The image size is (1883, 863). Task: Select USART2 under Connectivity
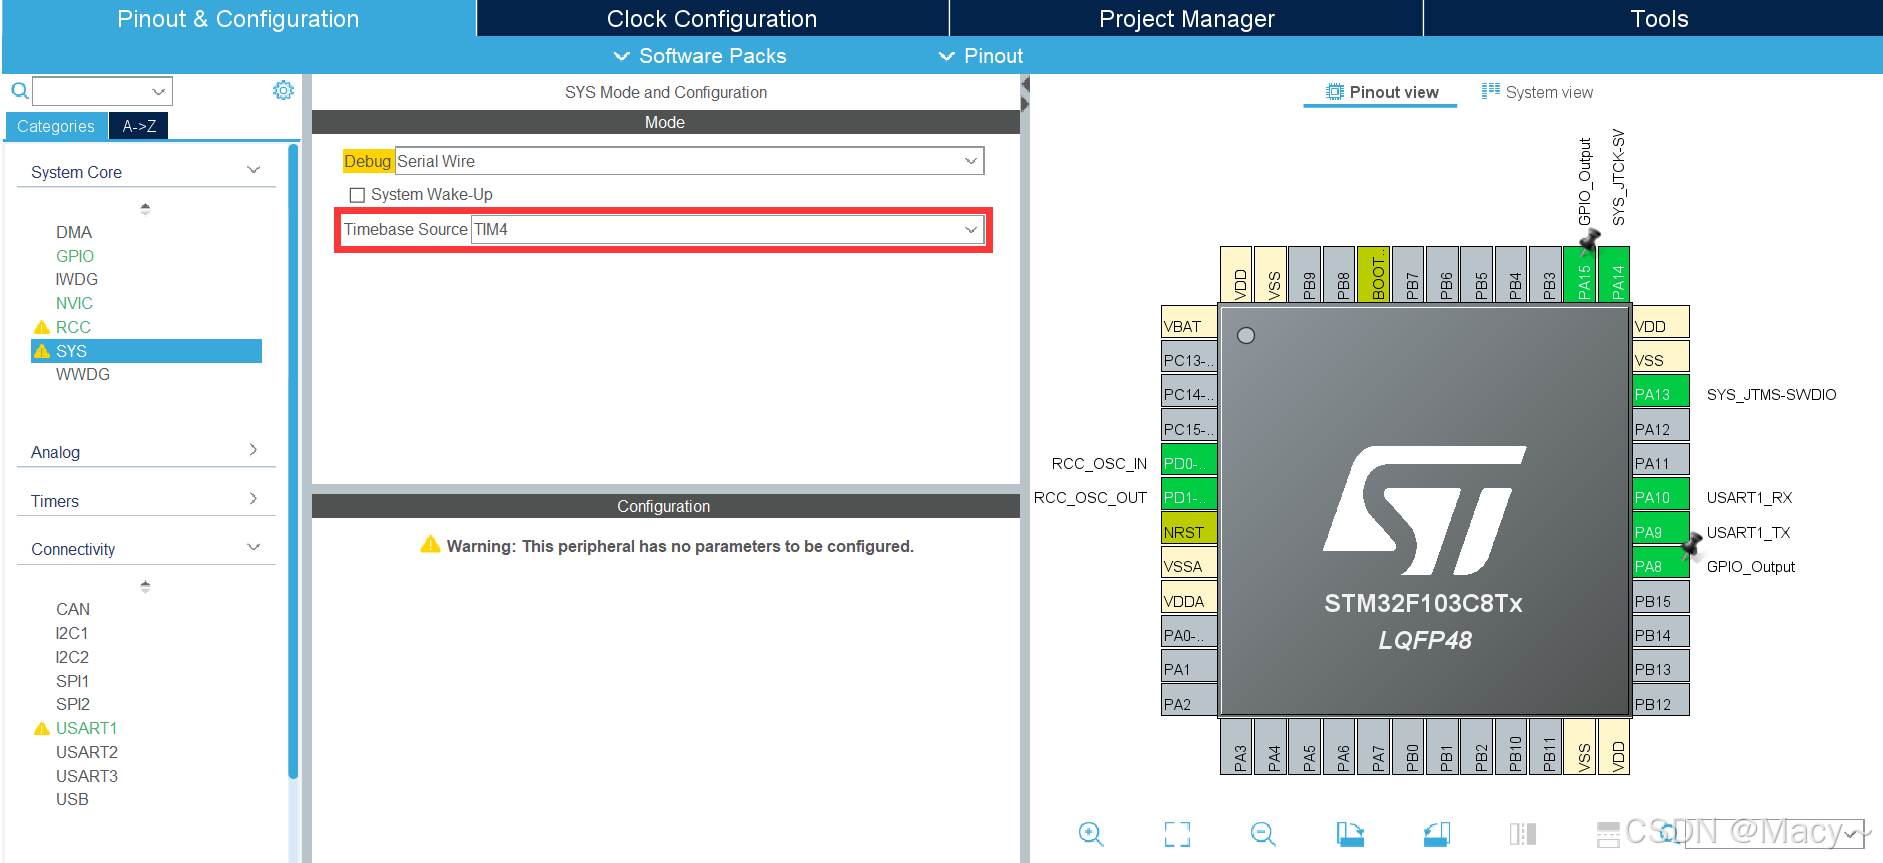click(87, 752)
